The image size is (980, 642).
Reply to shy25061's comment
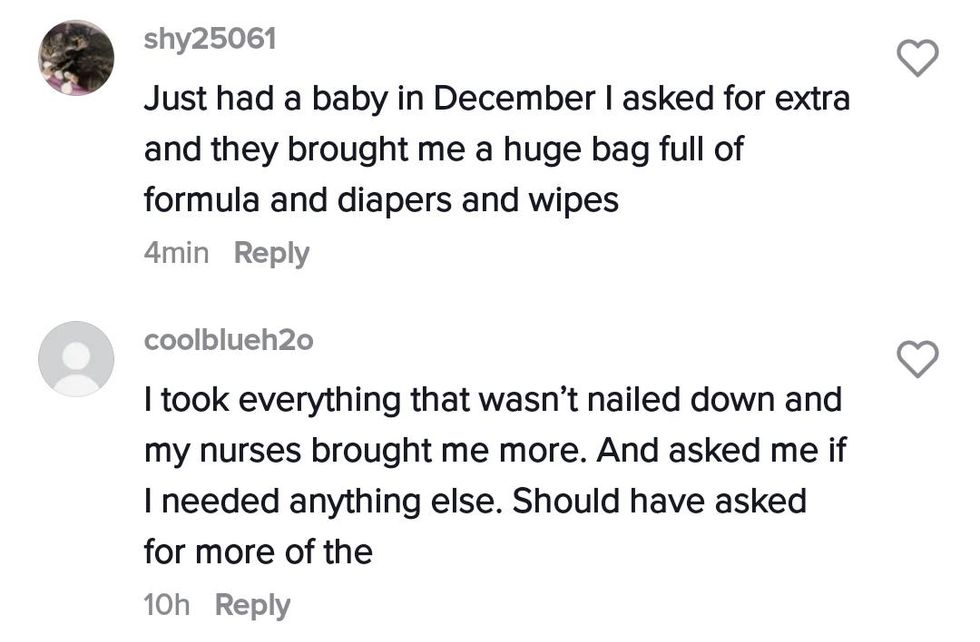pos(271,254)
